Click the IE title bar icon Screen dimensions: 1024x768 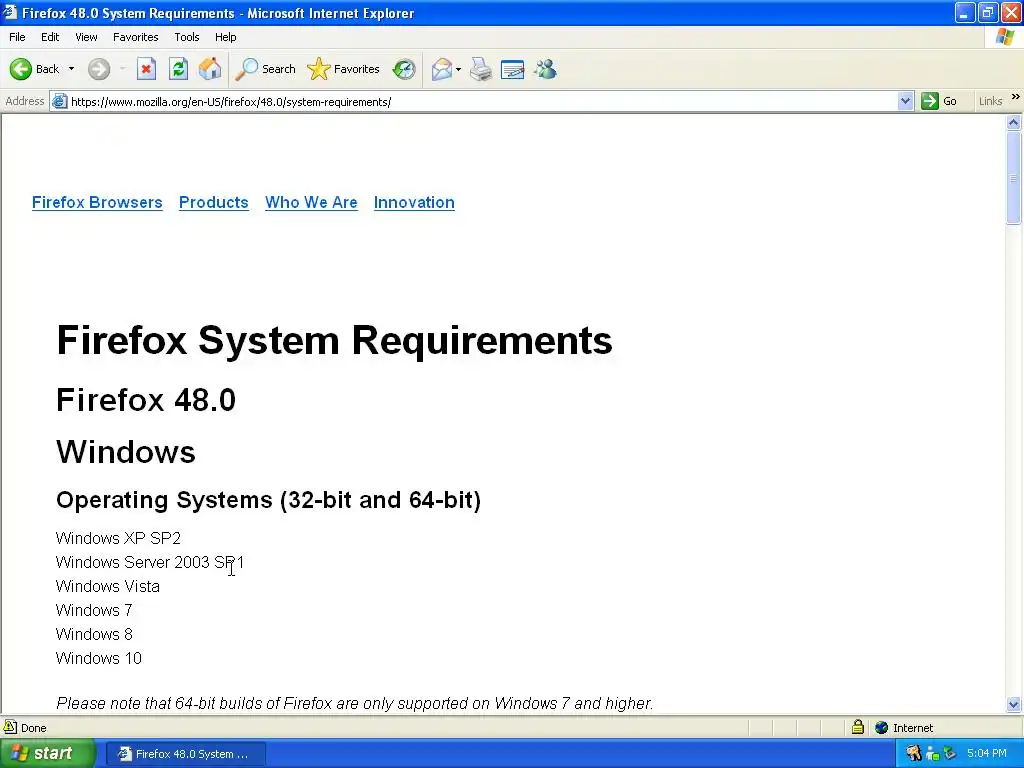9,12
